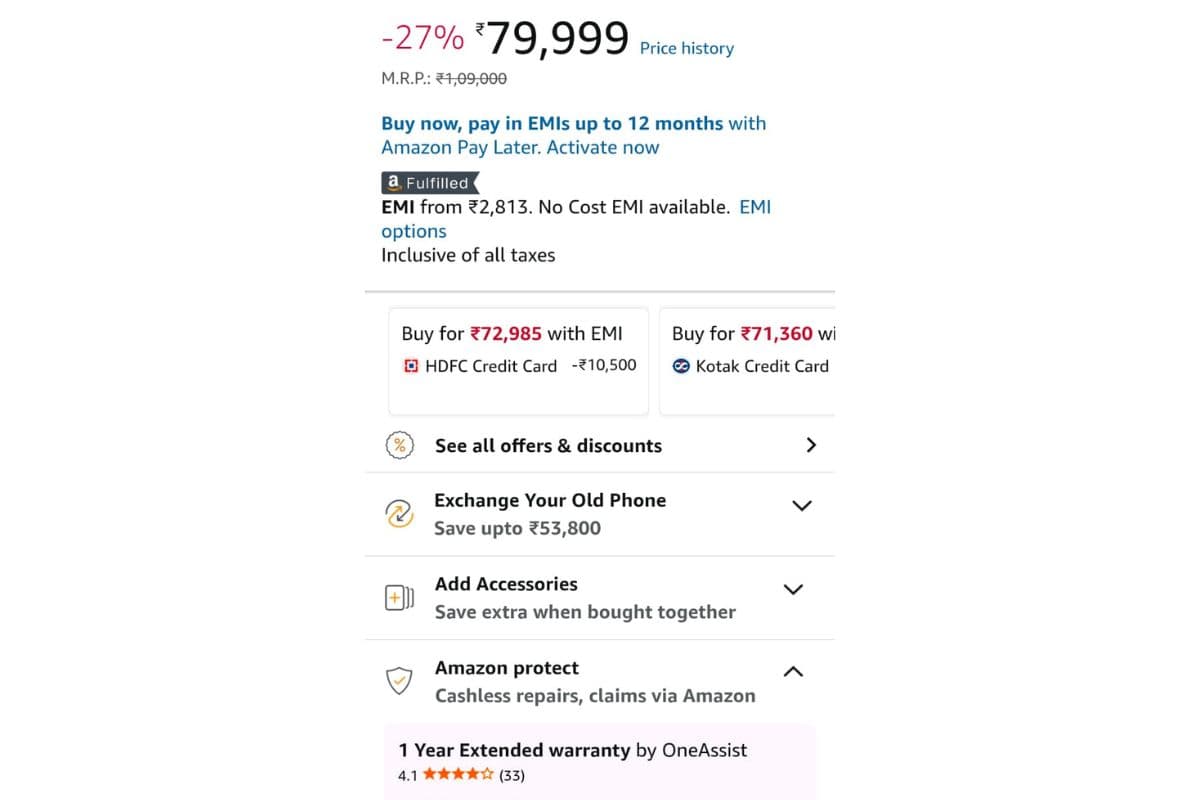The height and width of the screenshot is (800, 1200).
Task: Click the Add Accessories cards icon
Action: 400,596
